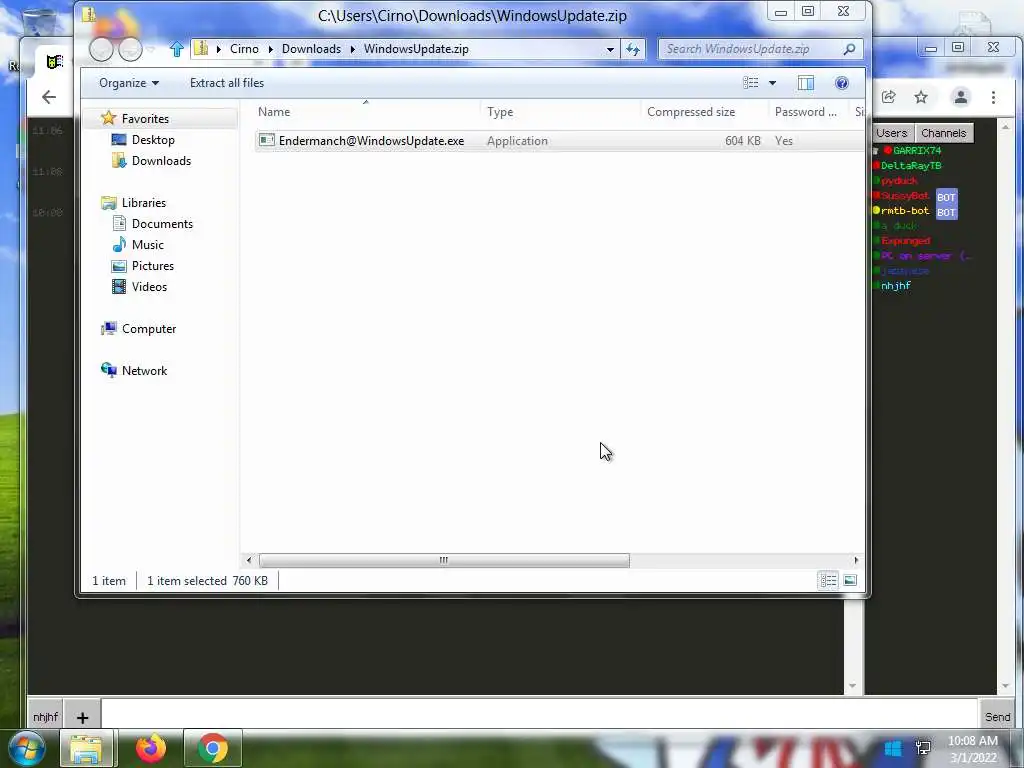
Task: Select the nhjhf chat tab
Action: pyautogui.click(x=46, y=717)
